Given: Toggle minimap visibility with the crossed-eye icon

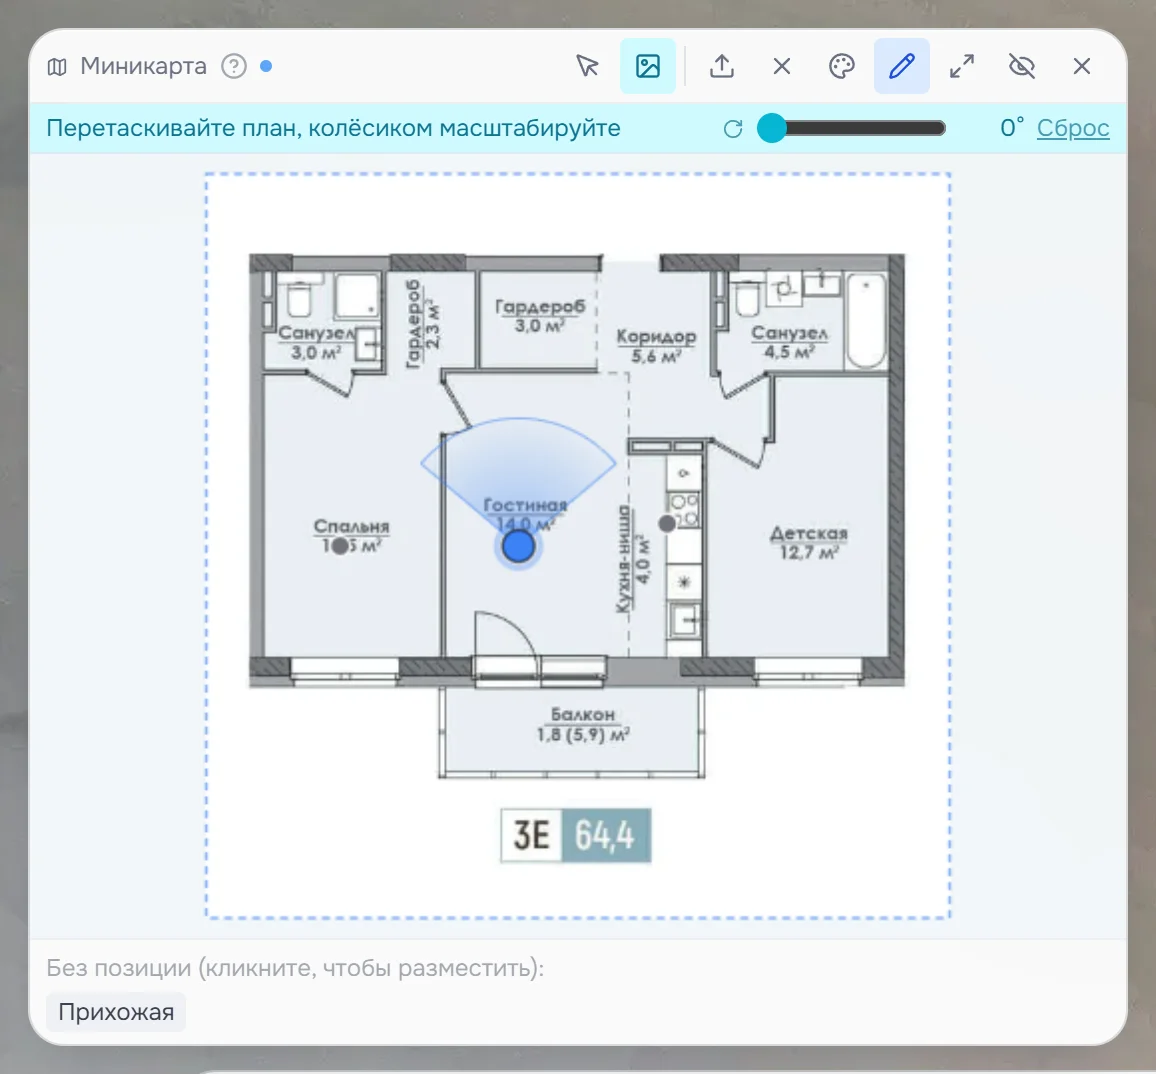Looking at the screenshot, I should (x=1022, y=66).
